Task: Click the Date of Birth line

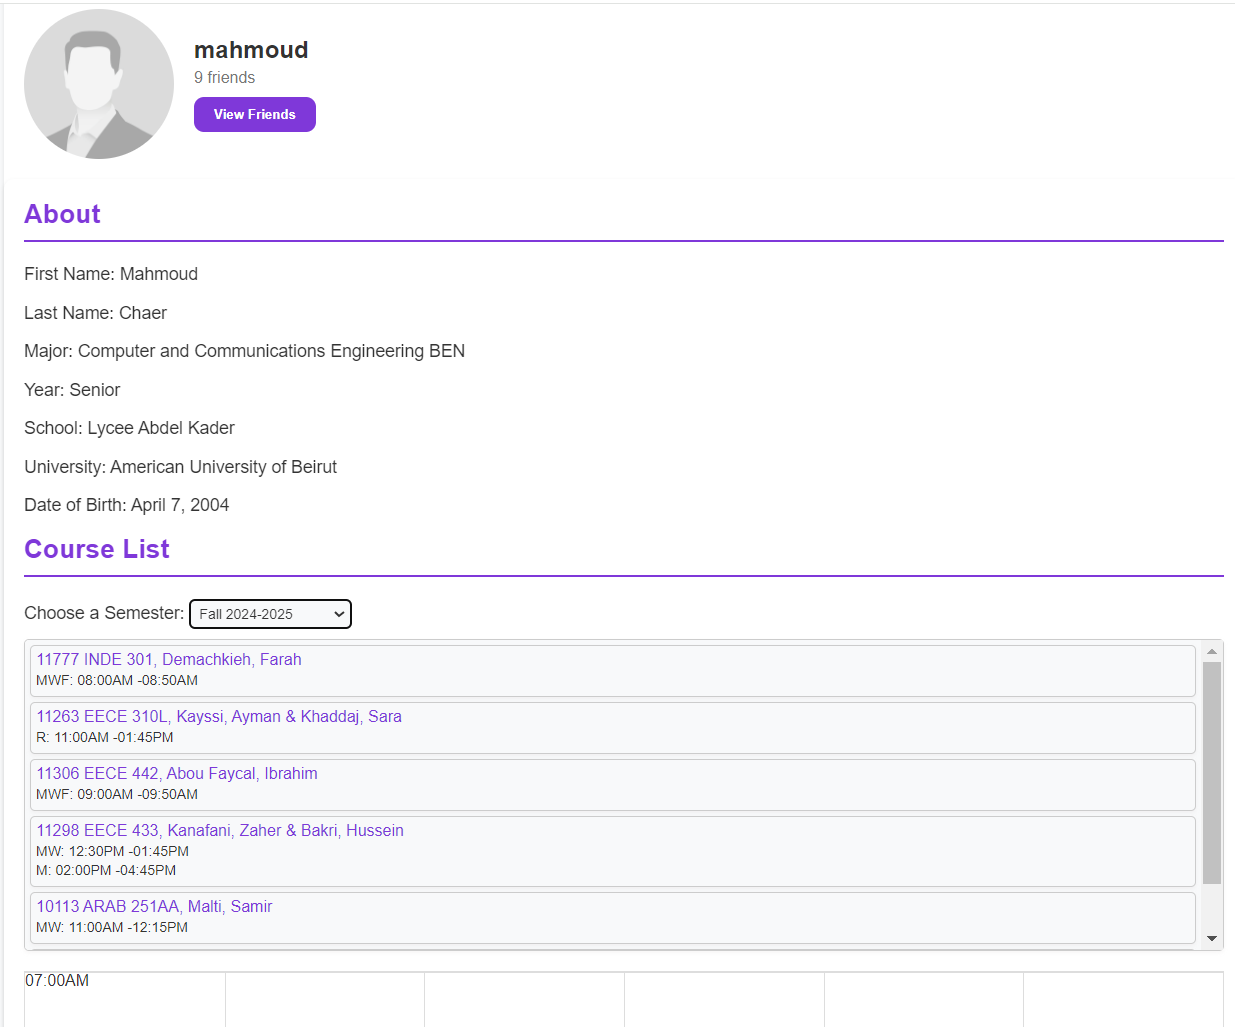Action: 126,505
